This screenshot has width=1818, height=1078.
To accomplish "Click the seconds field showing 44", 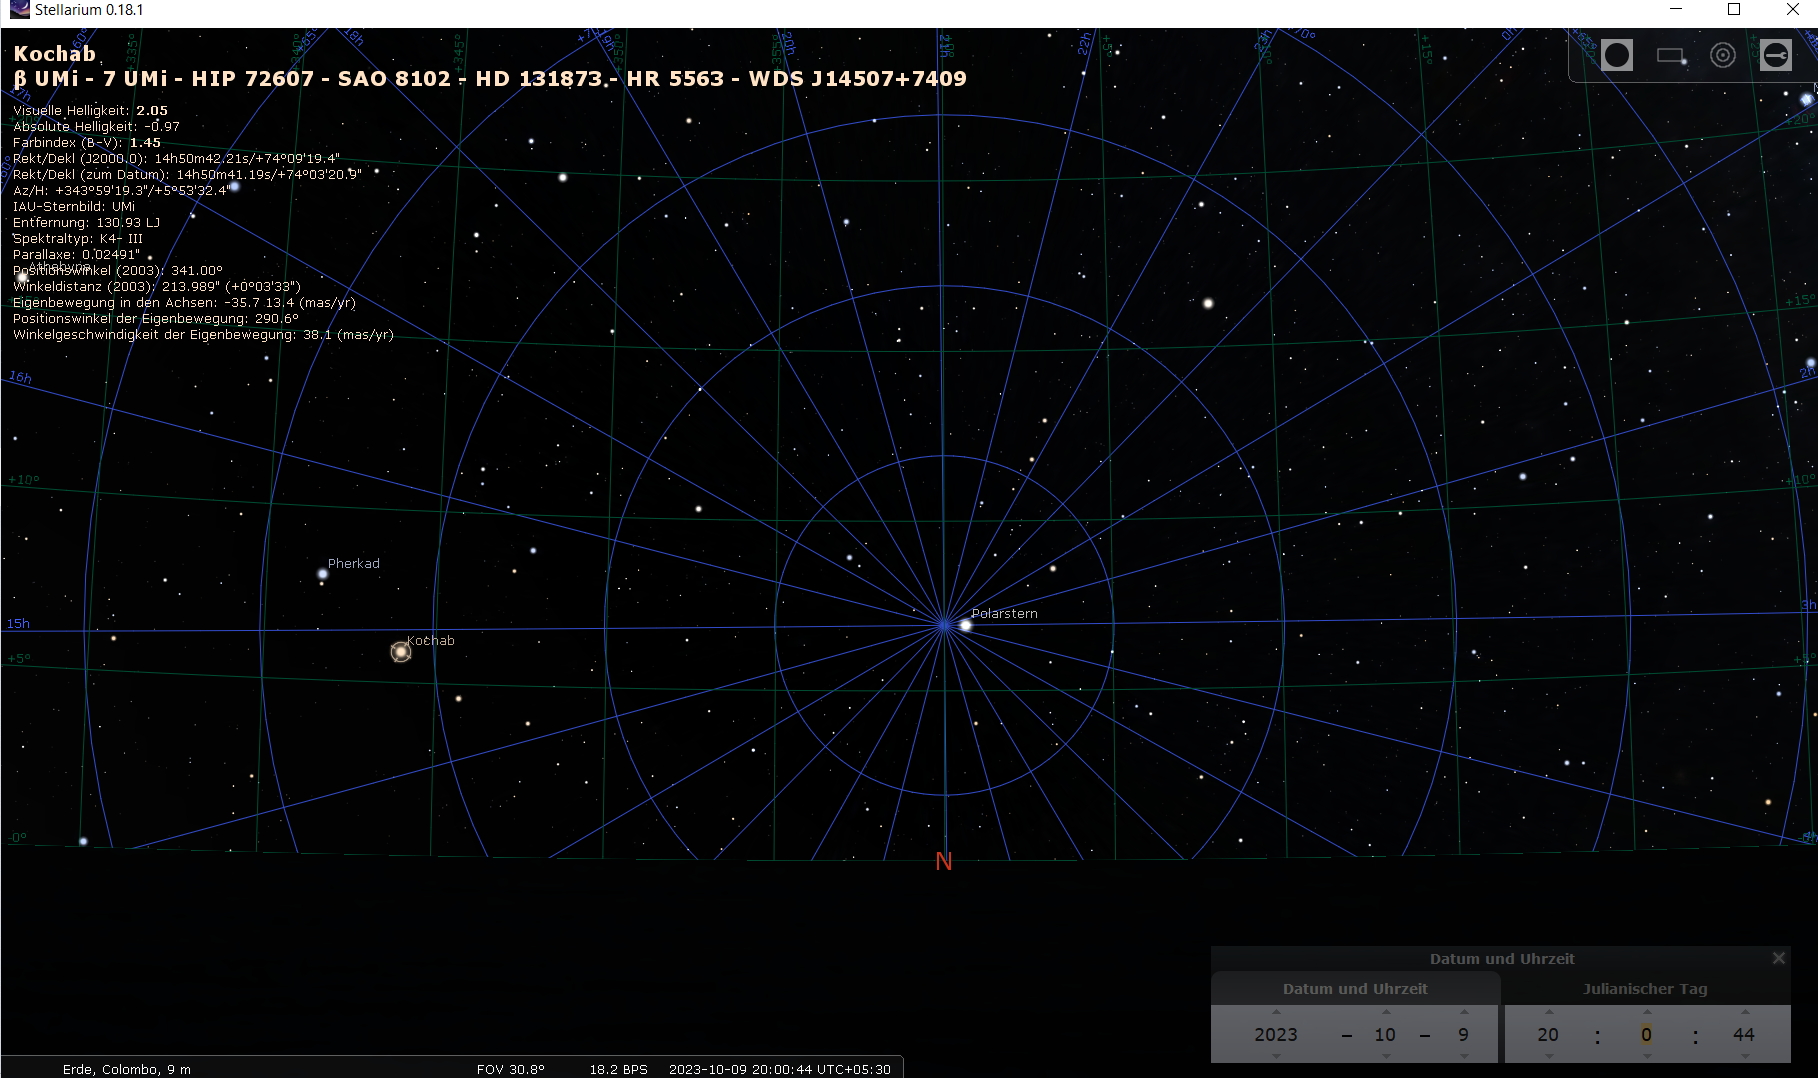I will (1744, 1034).
